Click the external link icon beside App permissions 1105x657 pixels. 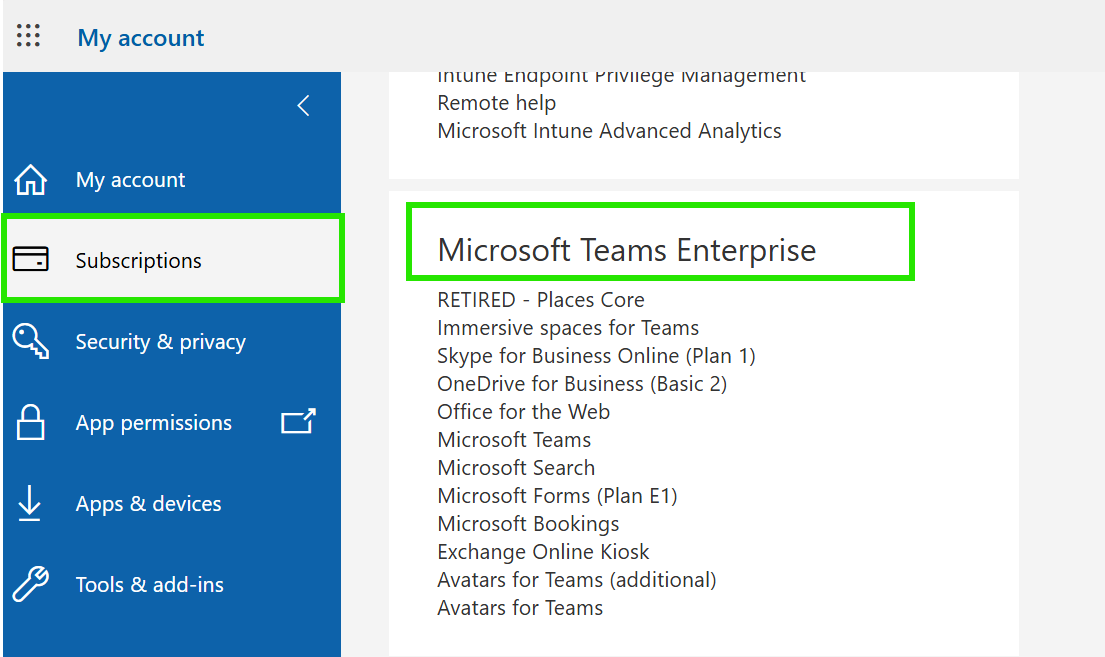pos(298,421)
